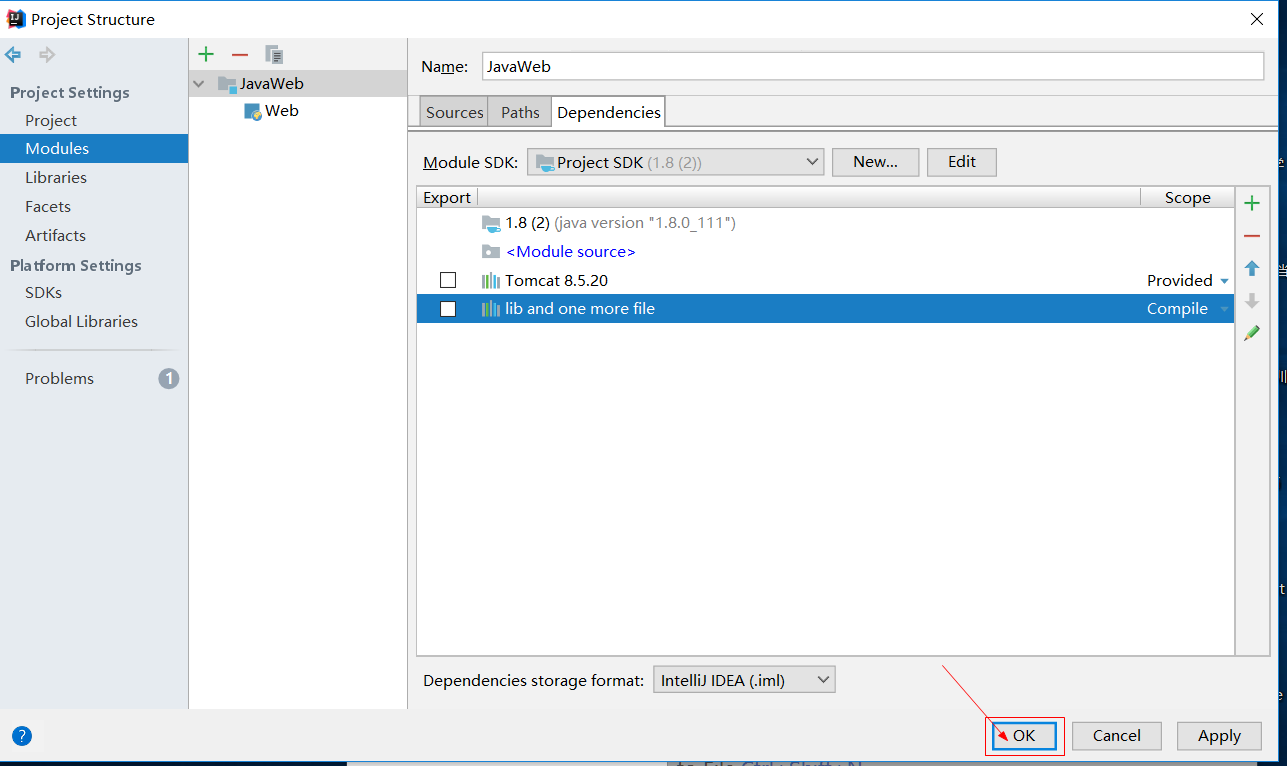Select the Tomcat 8.5.20 dependency row
This screenshot has height=766, width=1287.
coord(825,281)
